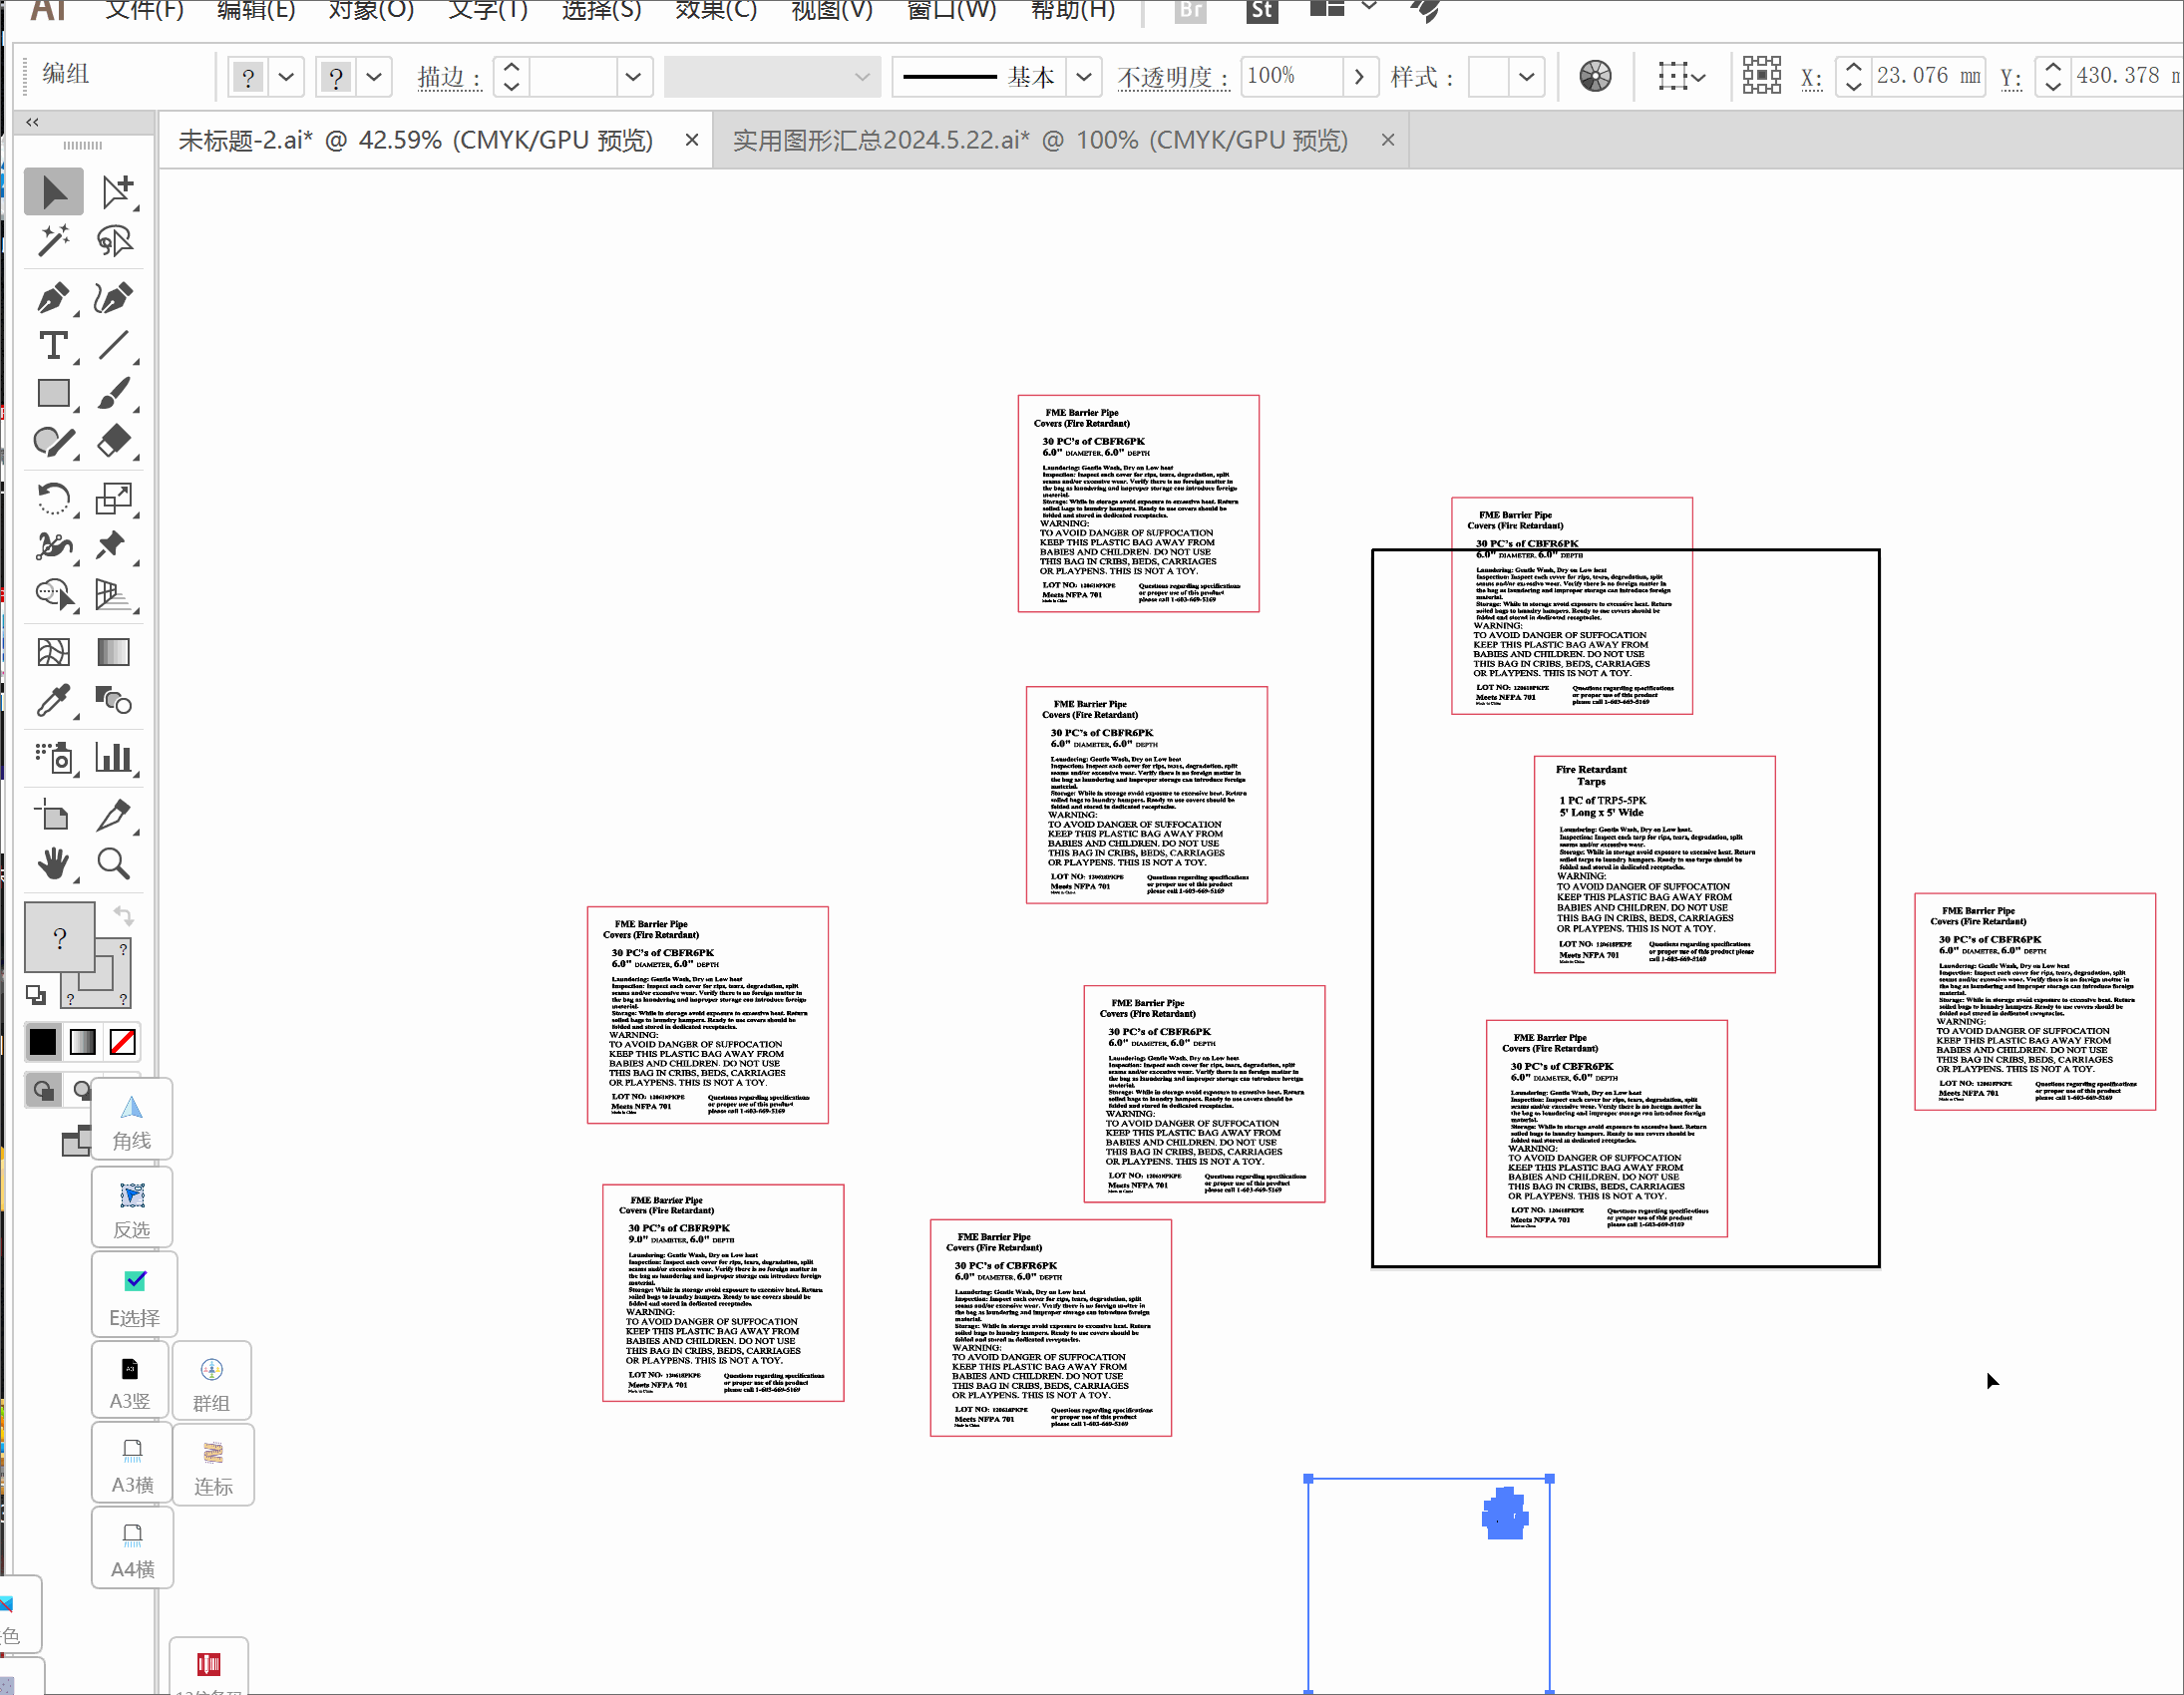Click the 群组 plugin button
2184x1695 pixels.
click(x=212, y=1382)
